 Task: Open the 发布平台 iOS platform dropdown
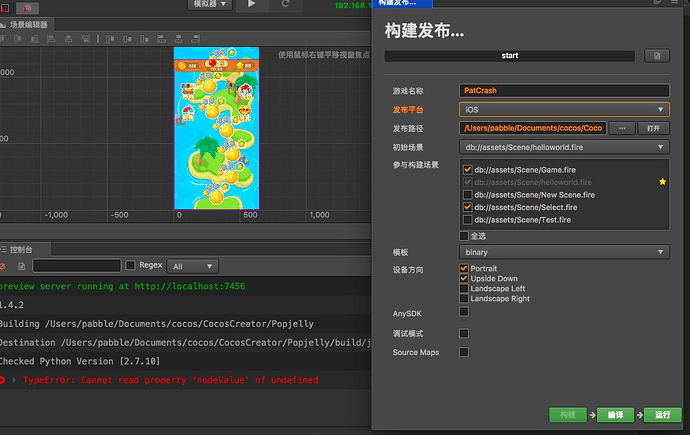point(564,109)
